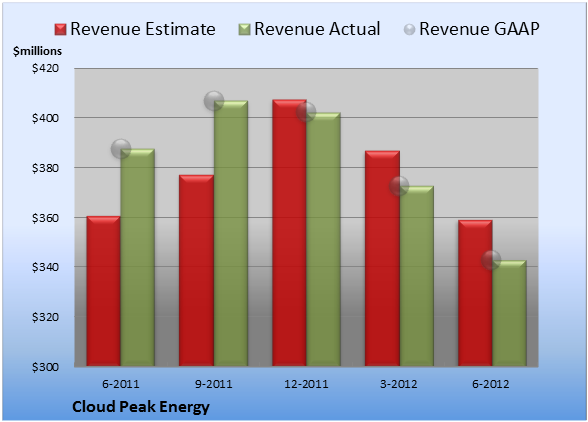Click the GAAP sphere marker for 9-2011
The width and height of the screenshot is (588, 422).
tap(214, 101)
